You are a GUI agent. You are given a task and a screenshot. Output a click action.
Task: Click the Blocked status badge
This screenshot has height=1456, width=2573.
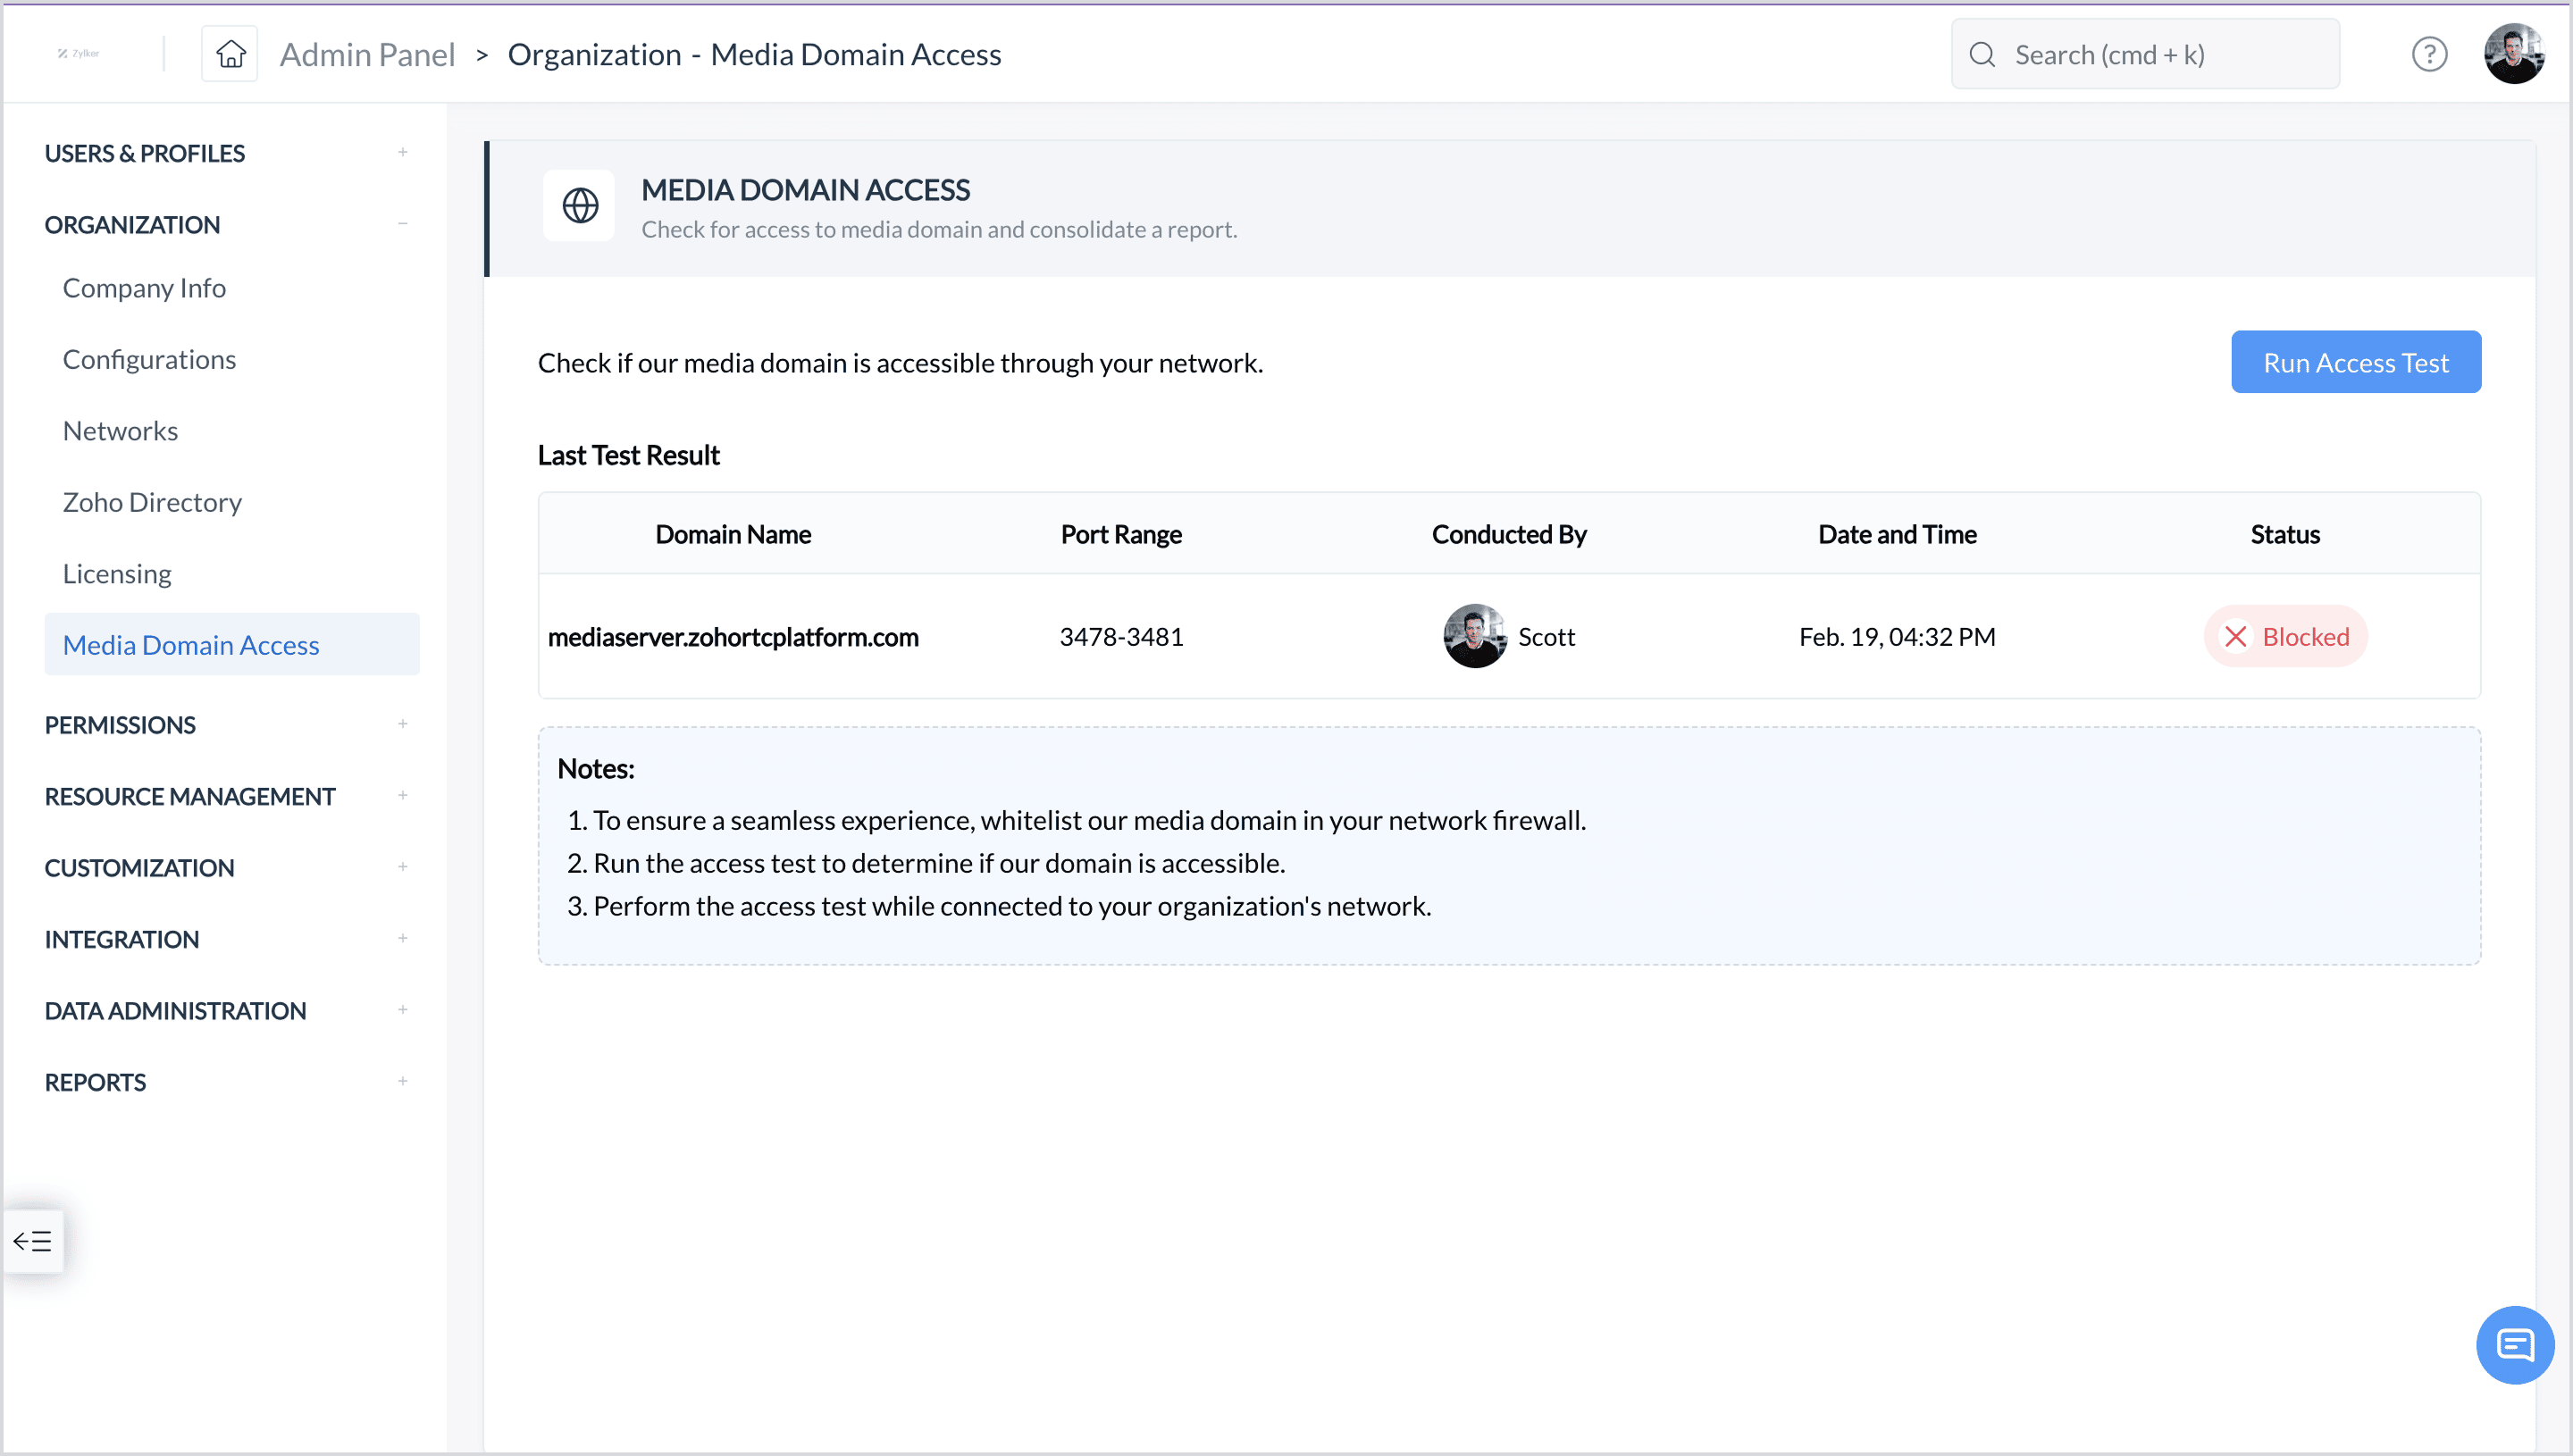pyautogui.click(x=2285, y=637)
